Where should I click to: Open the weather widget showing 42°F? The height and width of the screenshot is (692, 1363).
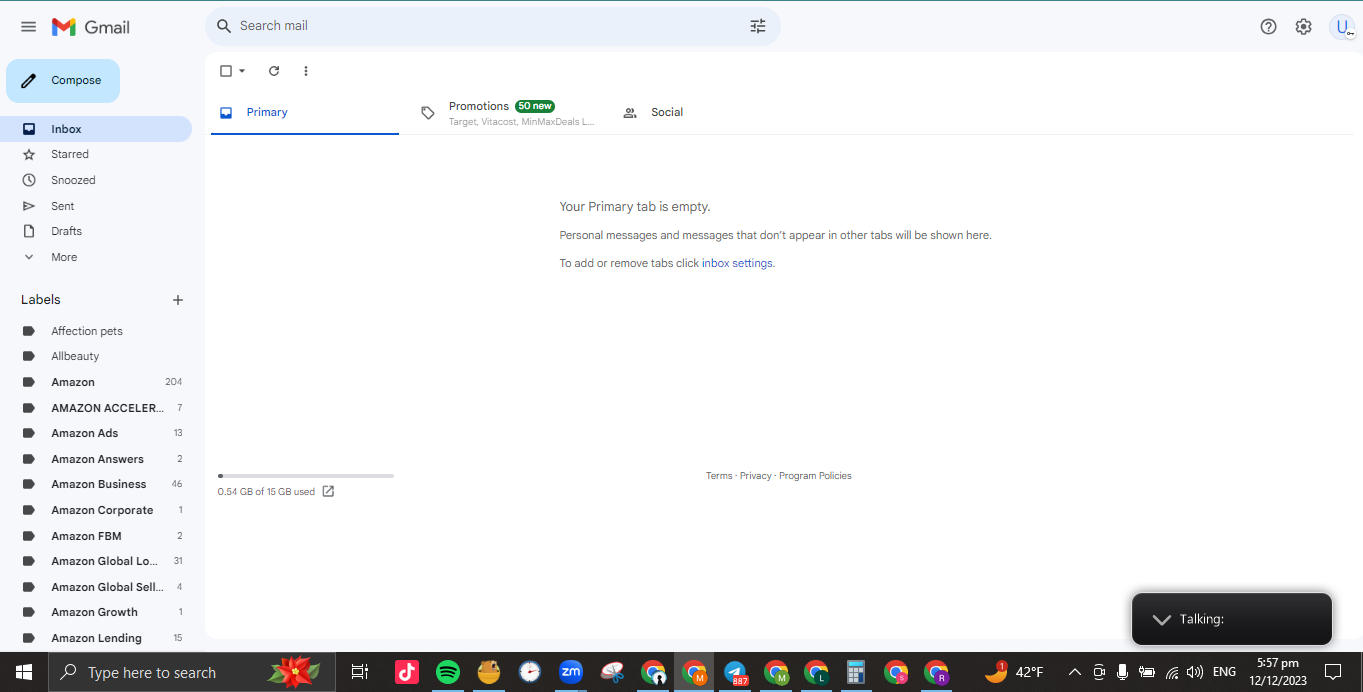1014,672
